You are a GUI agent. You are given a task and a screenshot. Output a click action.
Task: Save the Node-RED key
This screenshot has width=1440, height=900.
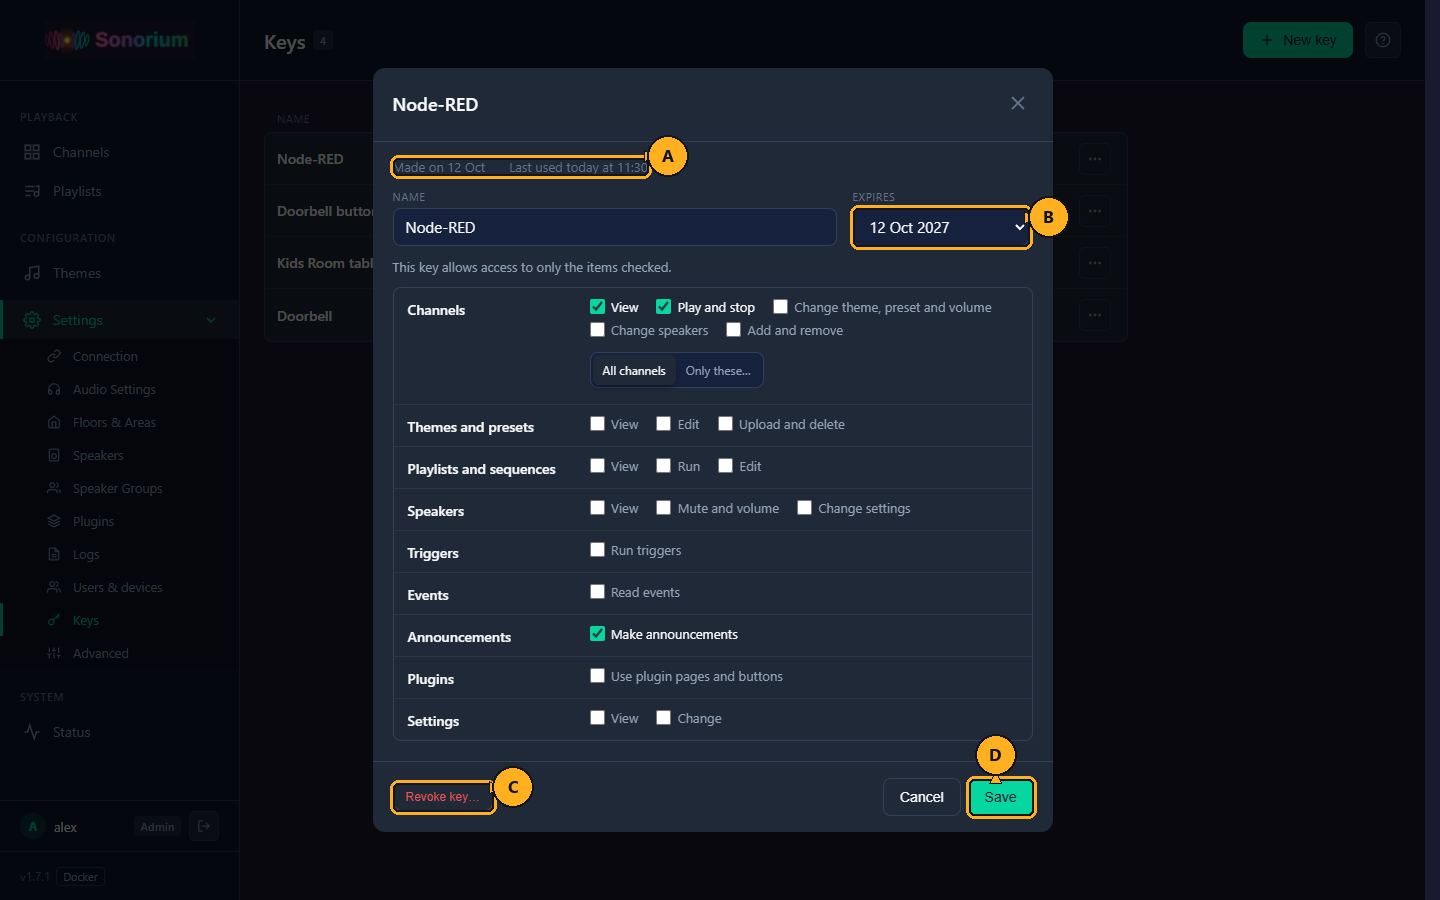pyautogui.click(x=1000, y=797)
